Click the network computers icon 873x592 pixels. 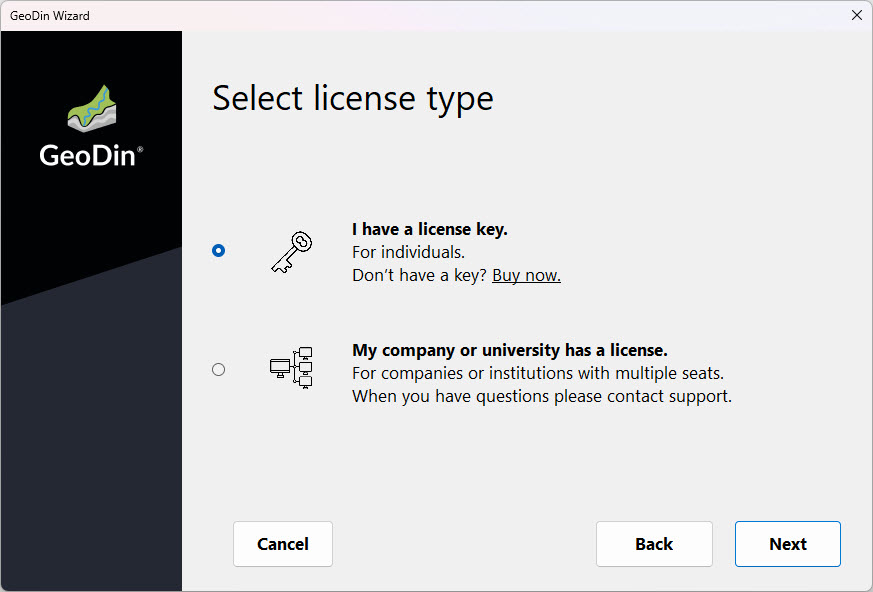point(291,368)
